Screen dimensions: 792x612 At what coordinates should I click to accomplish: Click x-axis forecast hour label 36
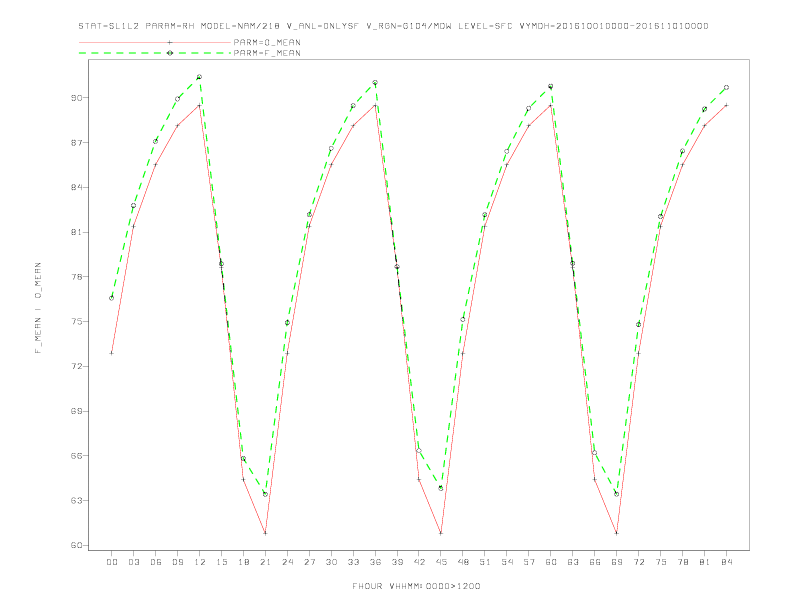375,562
